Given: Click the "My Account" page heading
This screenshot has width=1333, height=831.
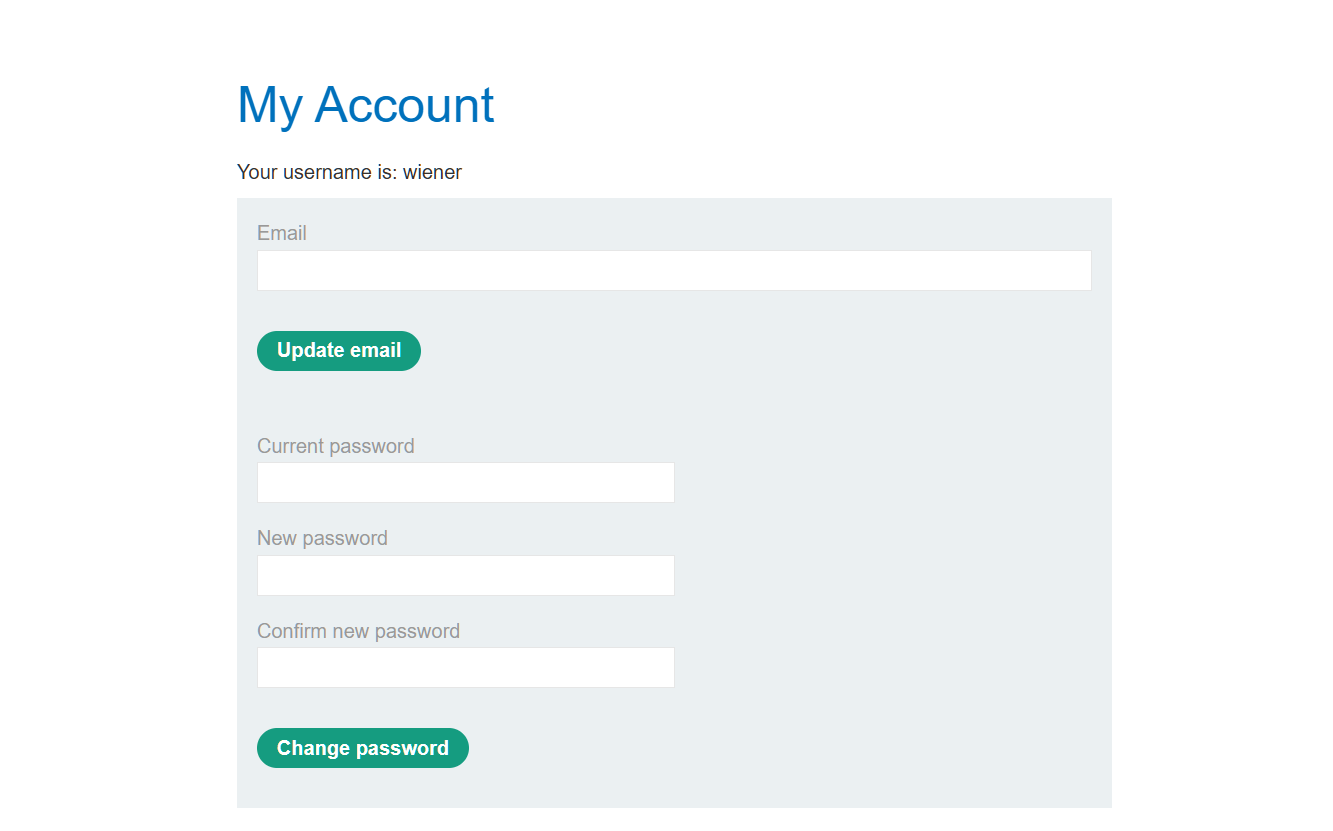Looking at the screenshot, I should 365,105.
